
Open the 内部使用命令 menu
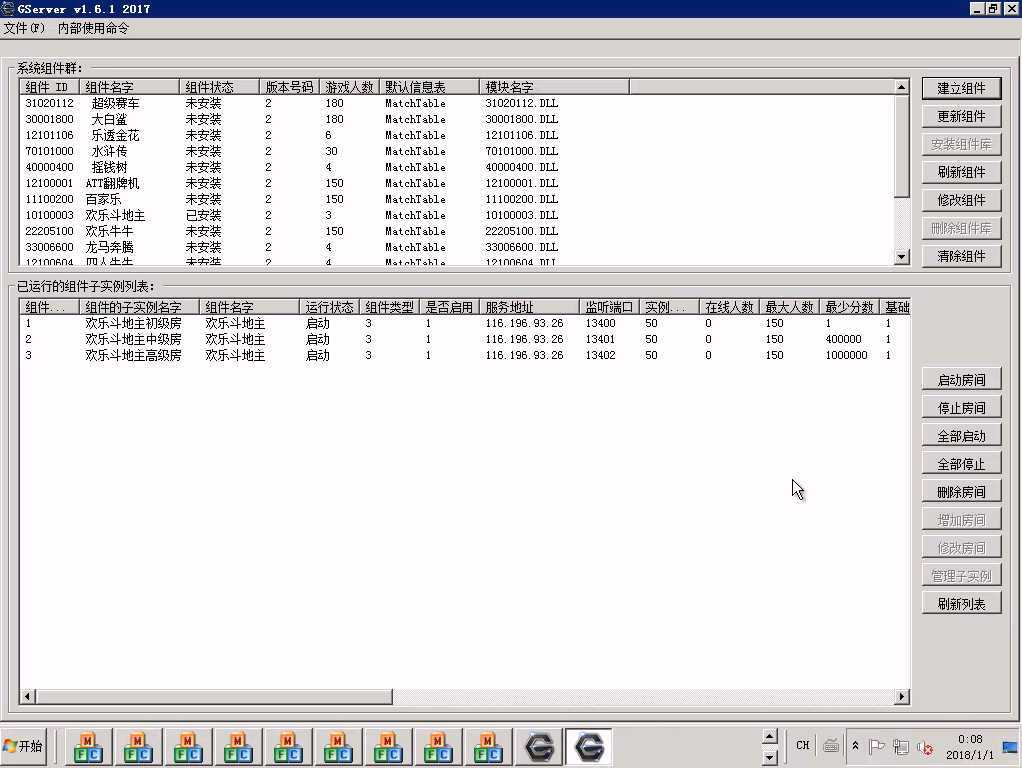(93, 28)
